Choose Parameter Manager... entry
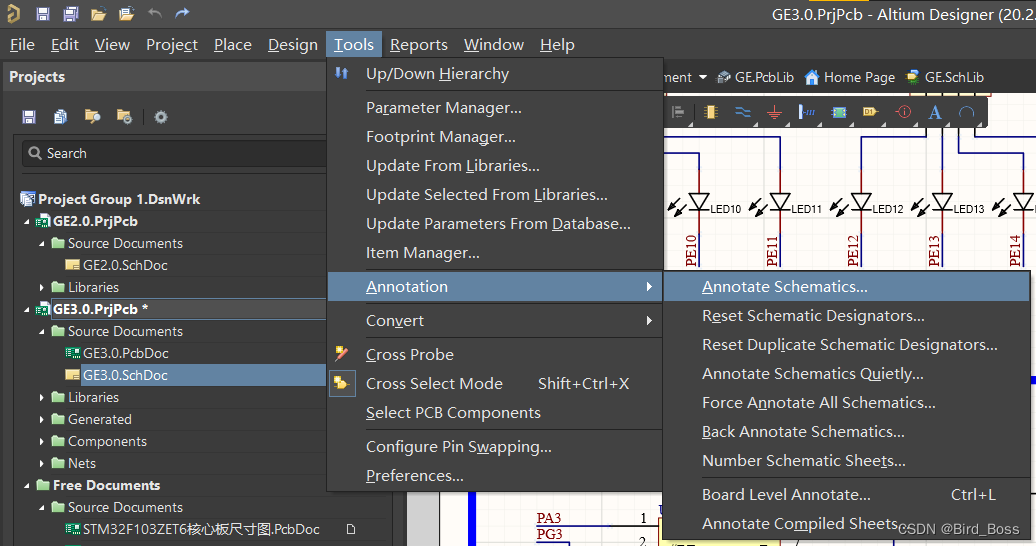The width and height of the screenshot is (1036, 546). tap(495, 108)
